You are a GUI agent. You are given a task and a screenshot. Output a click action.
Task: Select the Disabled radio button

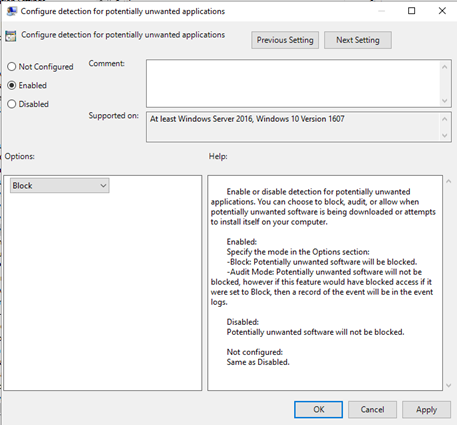pyautogui.click(x=12, y=104)
